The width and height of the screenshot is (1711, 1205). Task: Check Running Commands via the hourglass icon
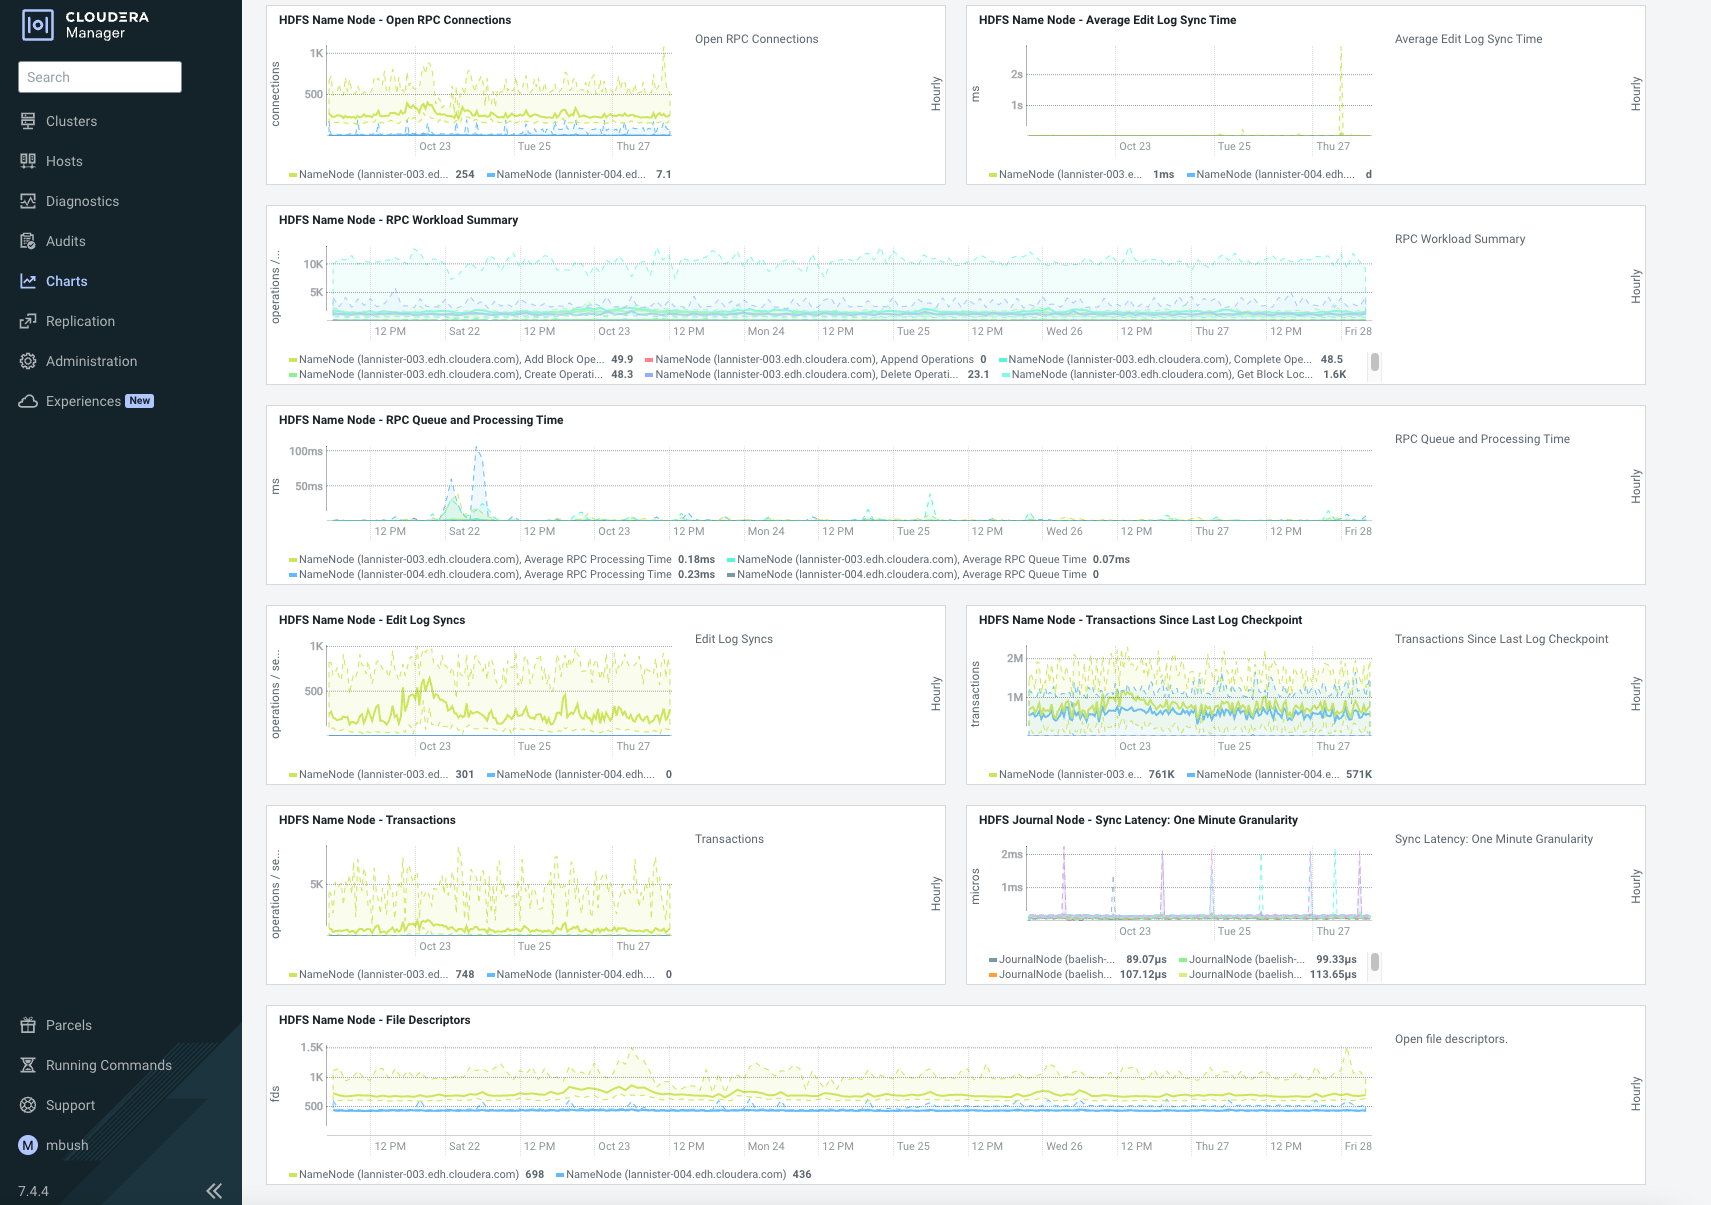(107, 1065)
